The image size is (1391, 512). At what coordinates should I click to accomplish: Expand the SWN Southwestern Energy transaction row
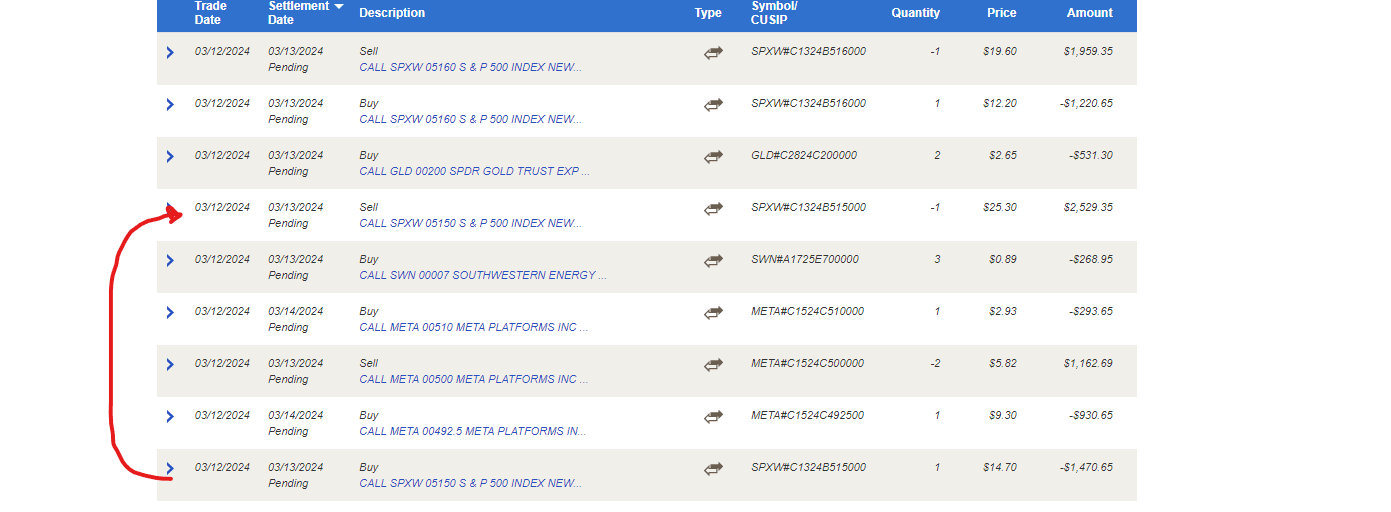(170, 261)
